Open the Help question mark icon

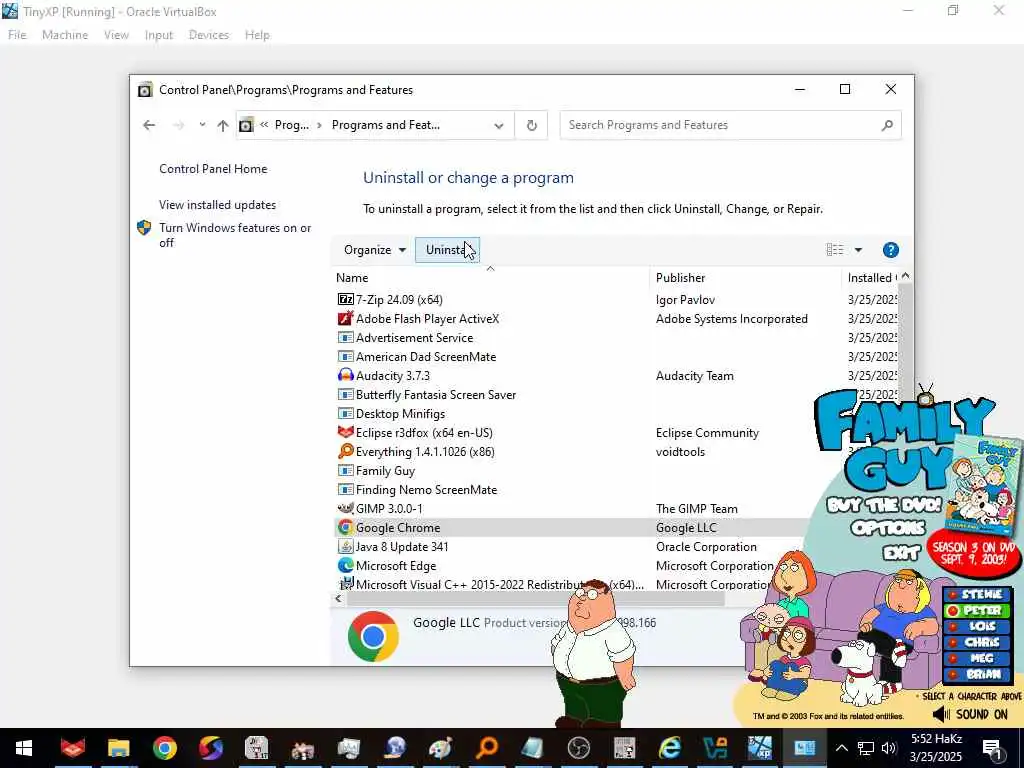coord(890,249)
